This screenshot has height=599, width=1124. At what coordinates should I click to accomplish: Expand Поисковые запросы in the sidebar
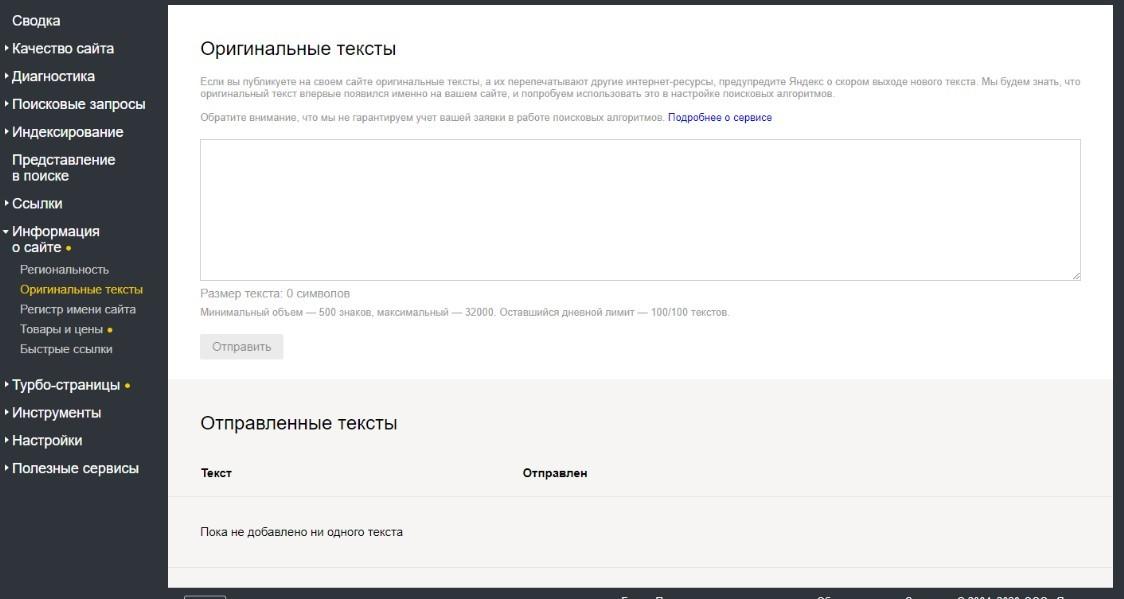78,104
